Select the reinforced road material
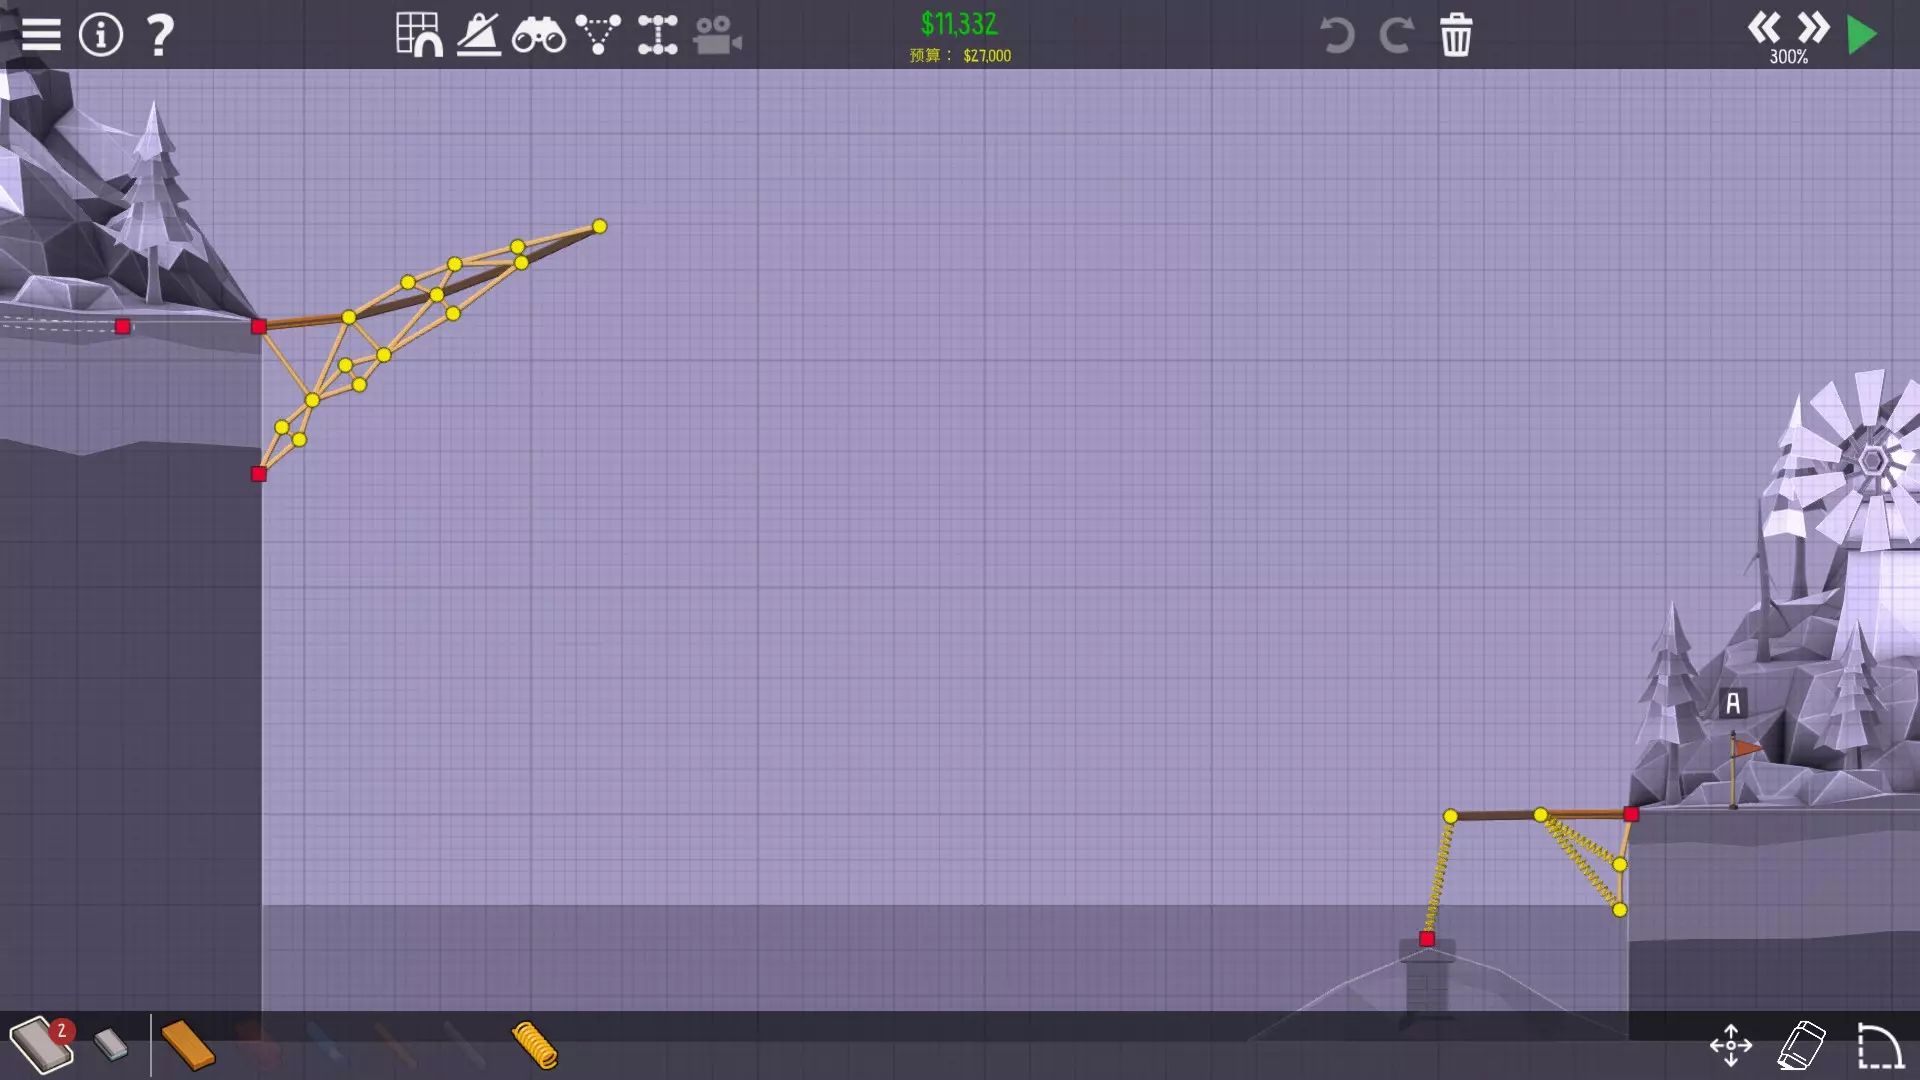The image size is (1920, 1080). click(111, 1045)
